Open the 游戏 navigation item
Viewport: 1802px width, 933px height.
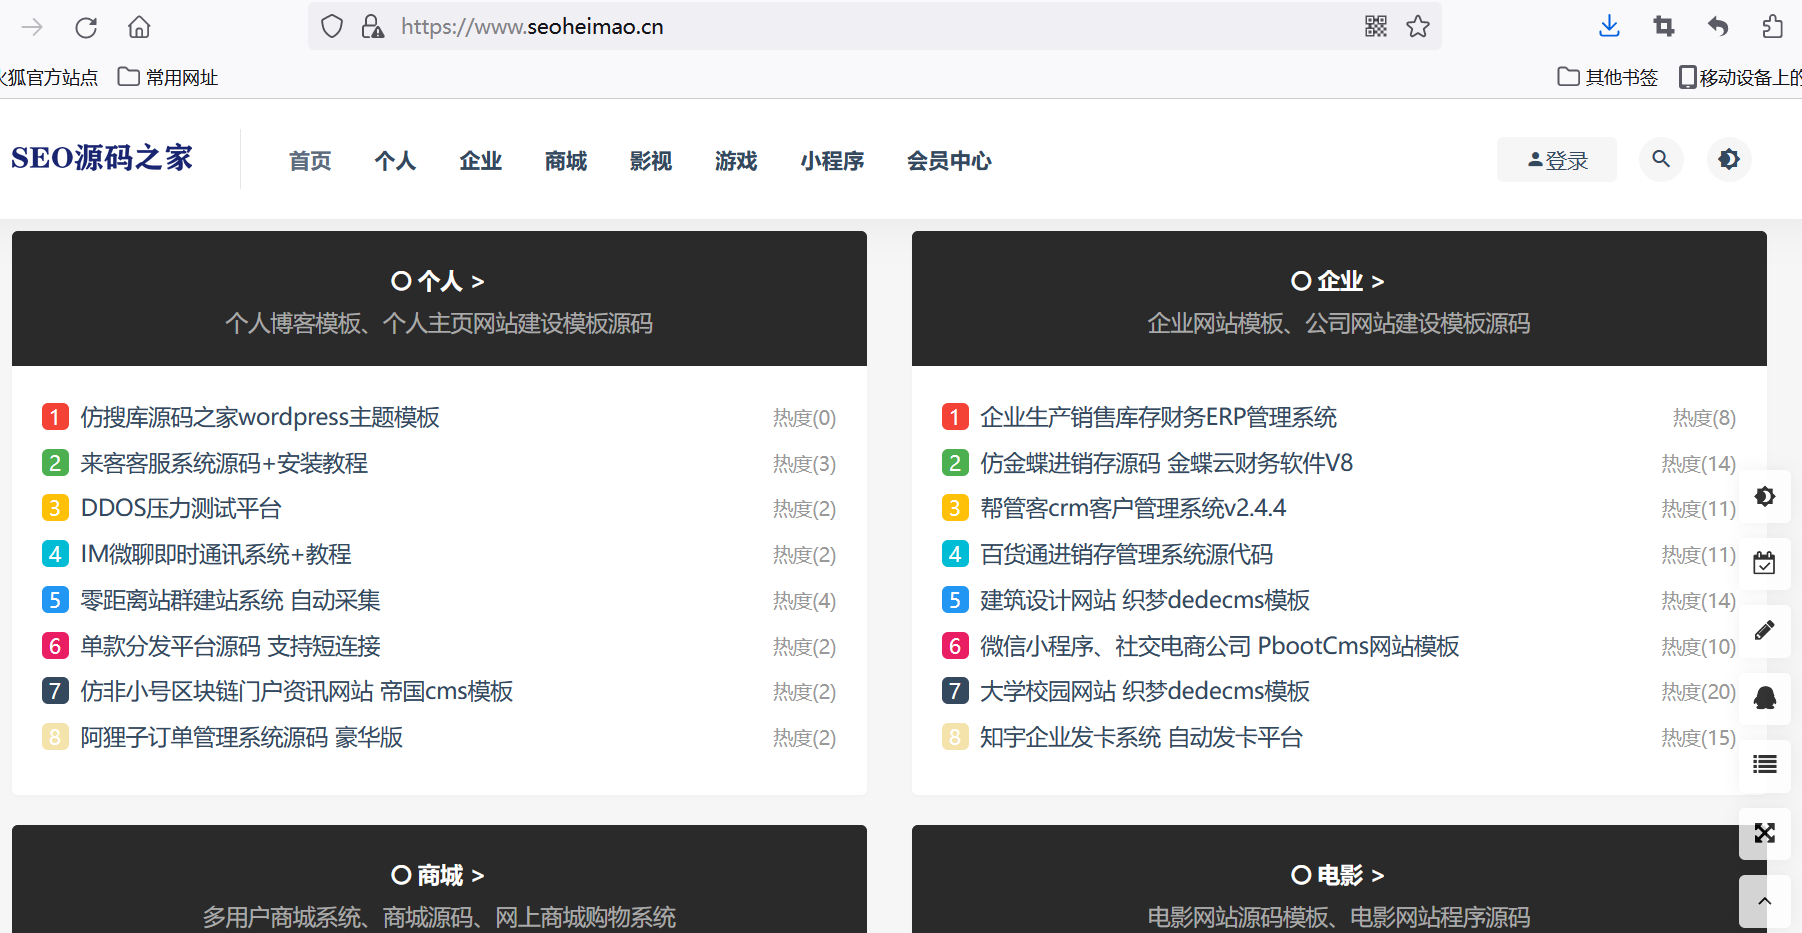(736, 161)
